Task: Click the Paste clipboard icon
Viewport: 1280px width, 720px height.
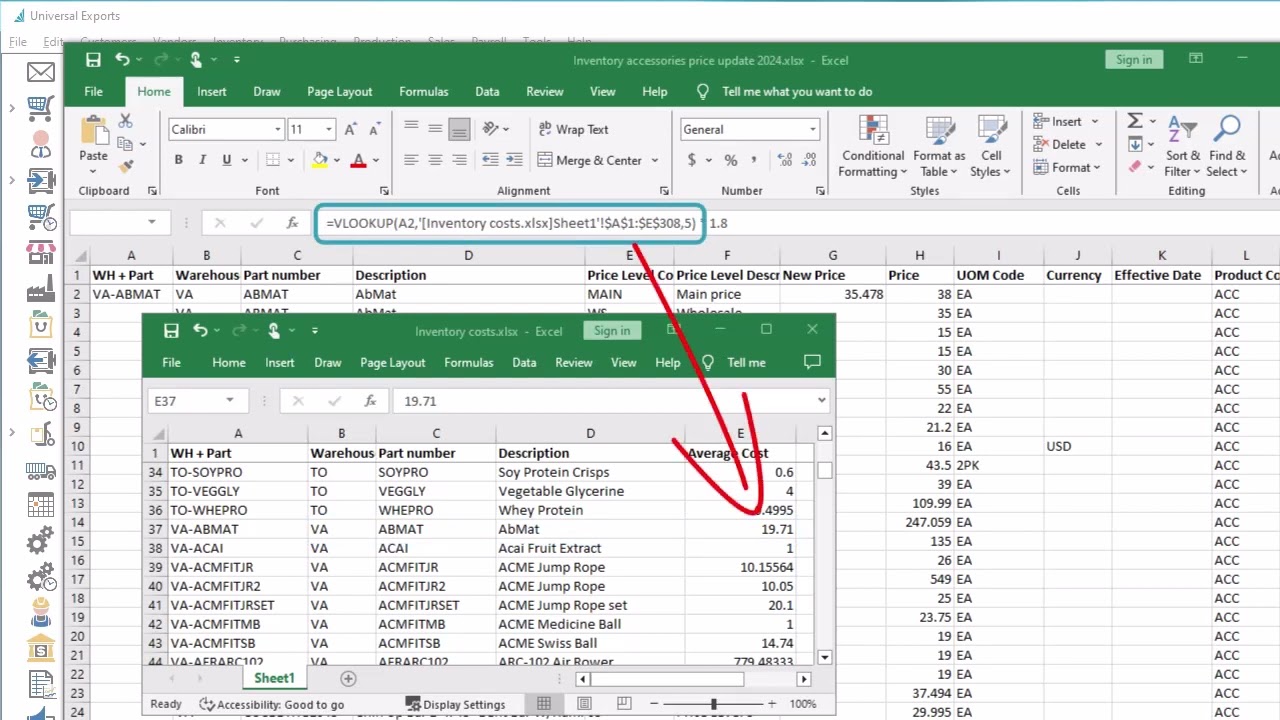Action: tap(94, 130)
